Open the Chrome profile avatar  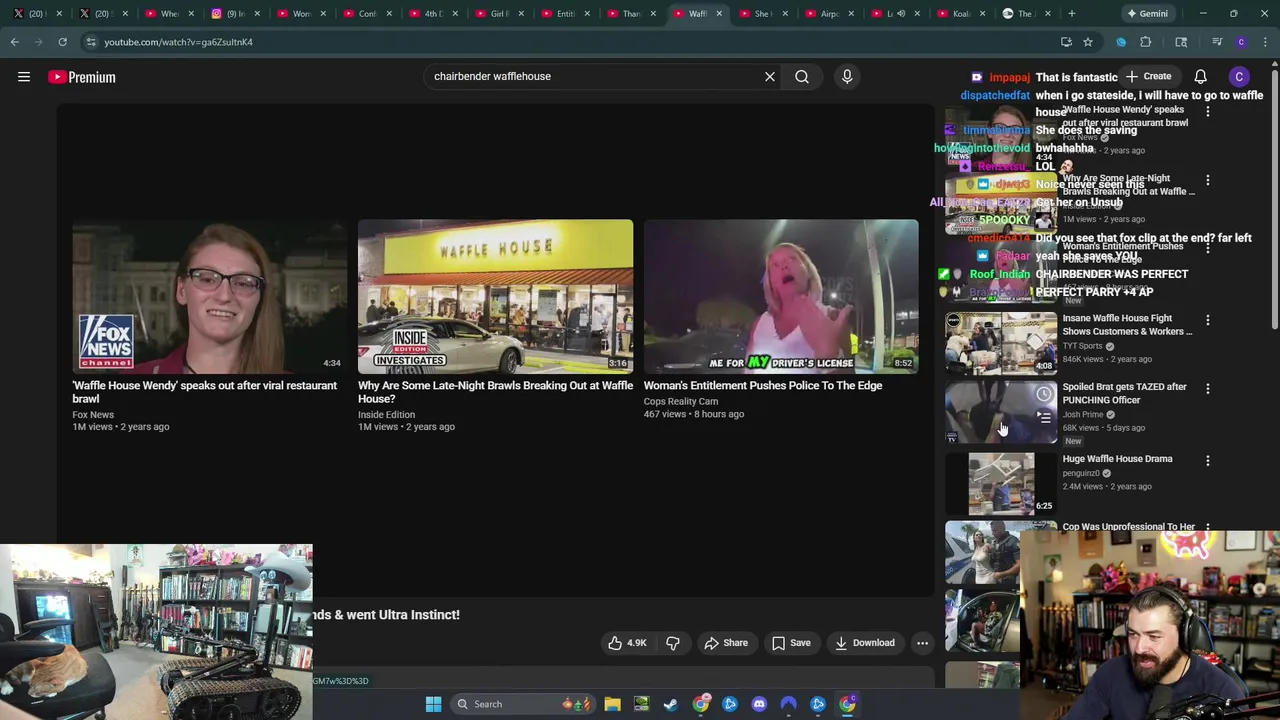point(1241,42)
